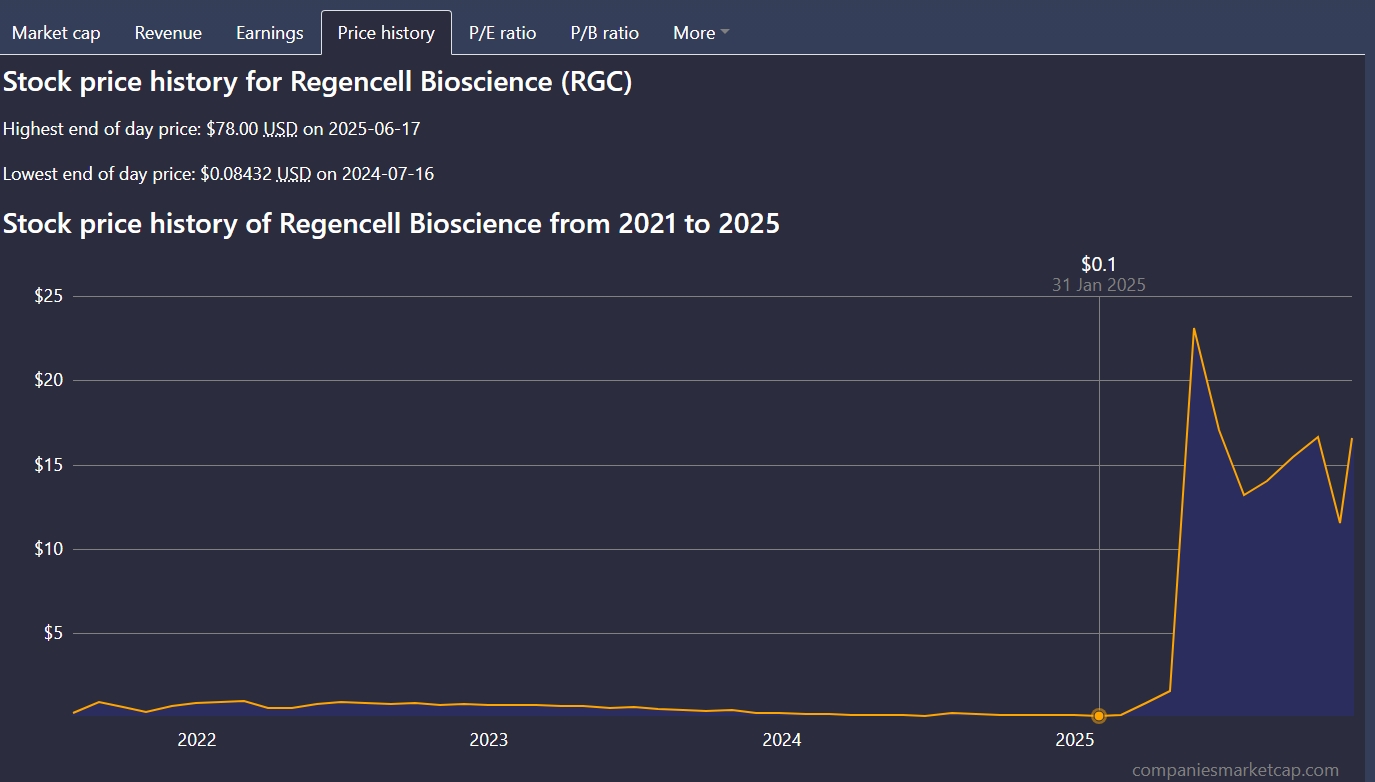Open the Earnings tab
This screenshot has width=1375, height=782.
[270, 33]
